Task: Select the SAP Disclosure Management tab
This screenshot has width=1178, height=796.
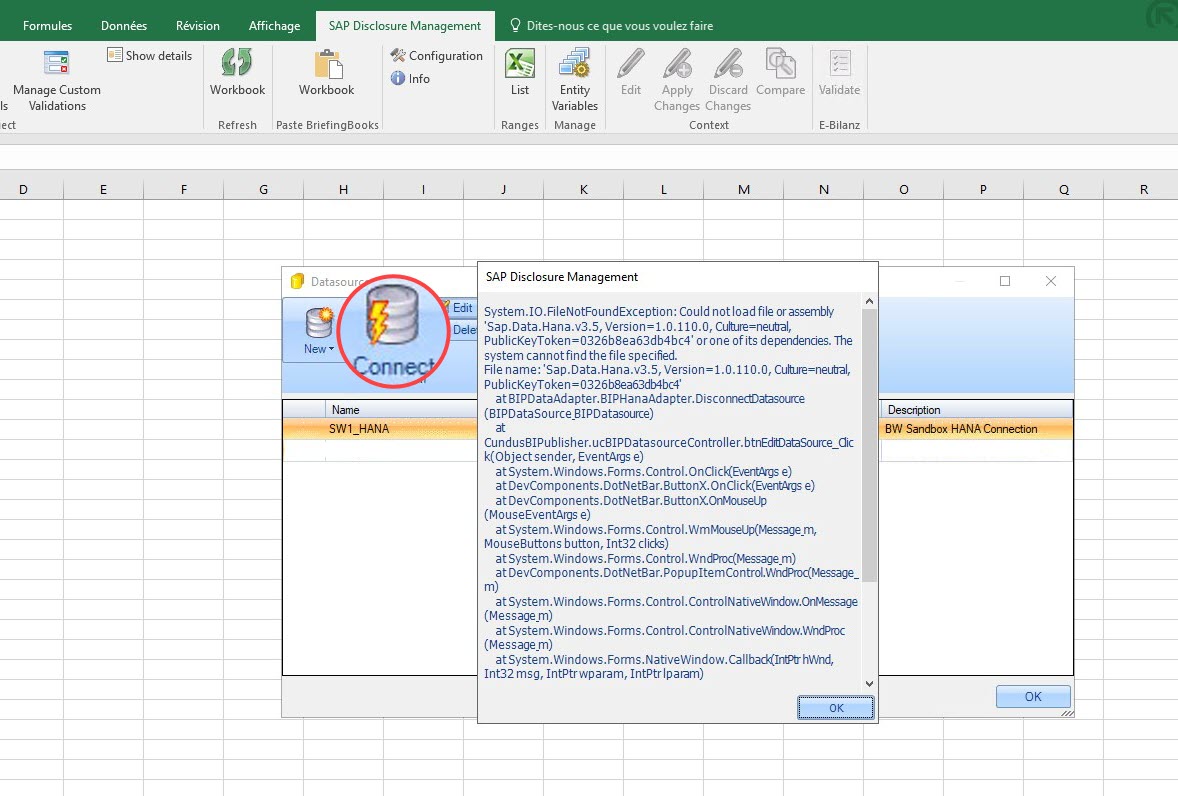Action: click(405, 26)
